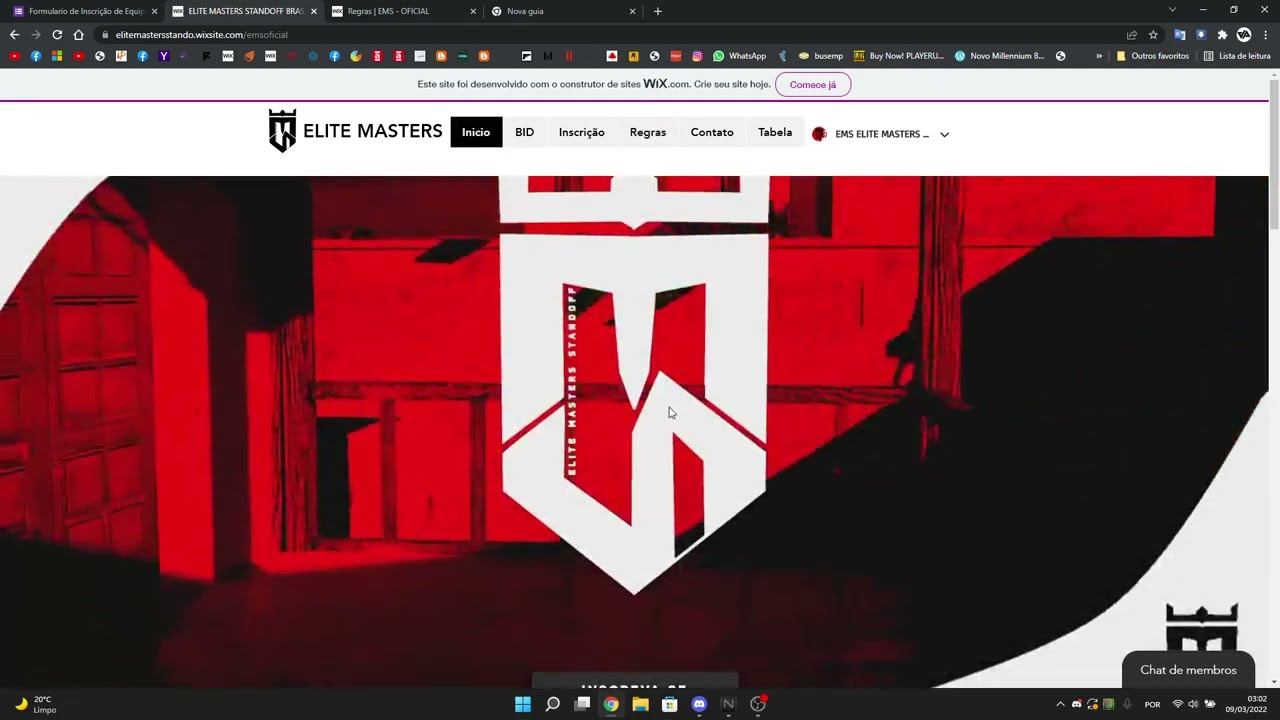
Task: Switch to the Formulario de Inscrição tab
Action: pyautogui.click(x=84, y=11)
